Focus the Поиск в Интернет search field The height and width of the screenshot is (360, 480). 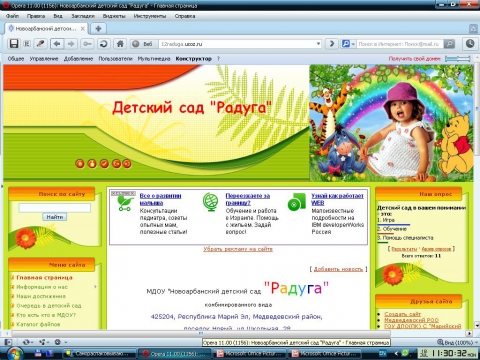(400, 44)
